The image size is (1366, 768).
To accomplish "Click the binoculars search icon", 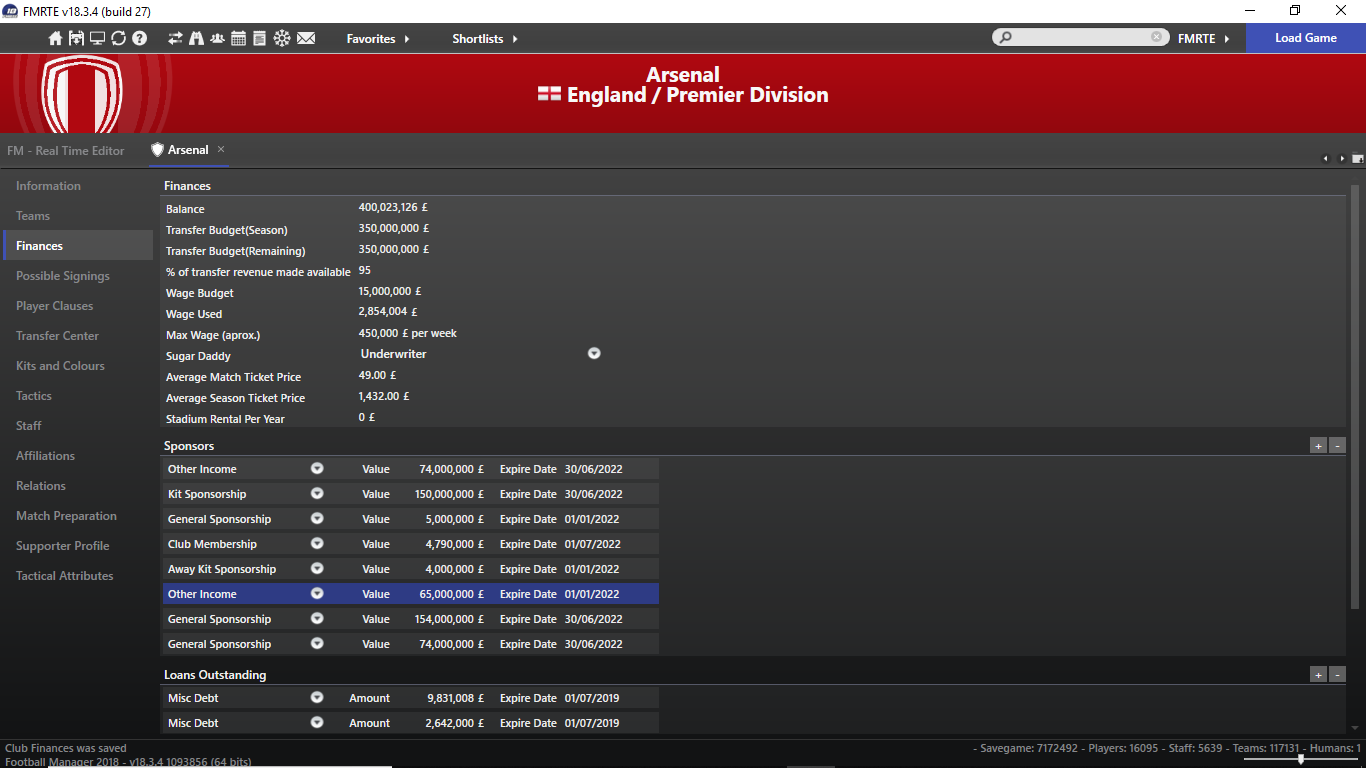I will point(196,38).
